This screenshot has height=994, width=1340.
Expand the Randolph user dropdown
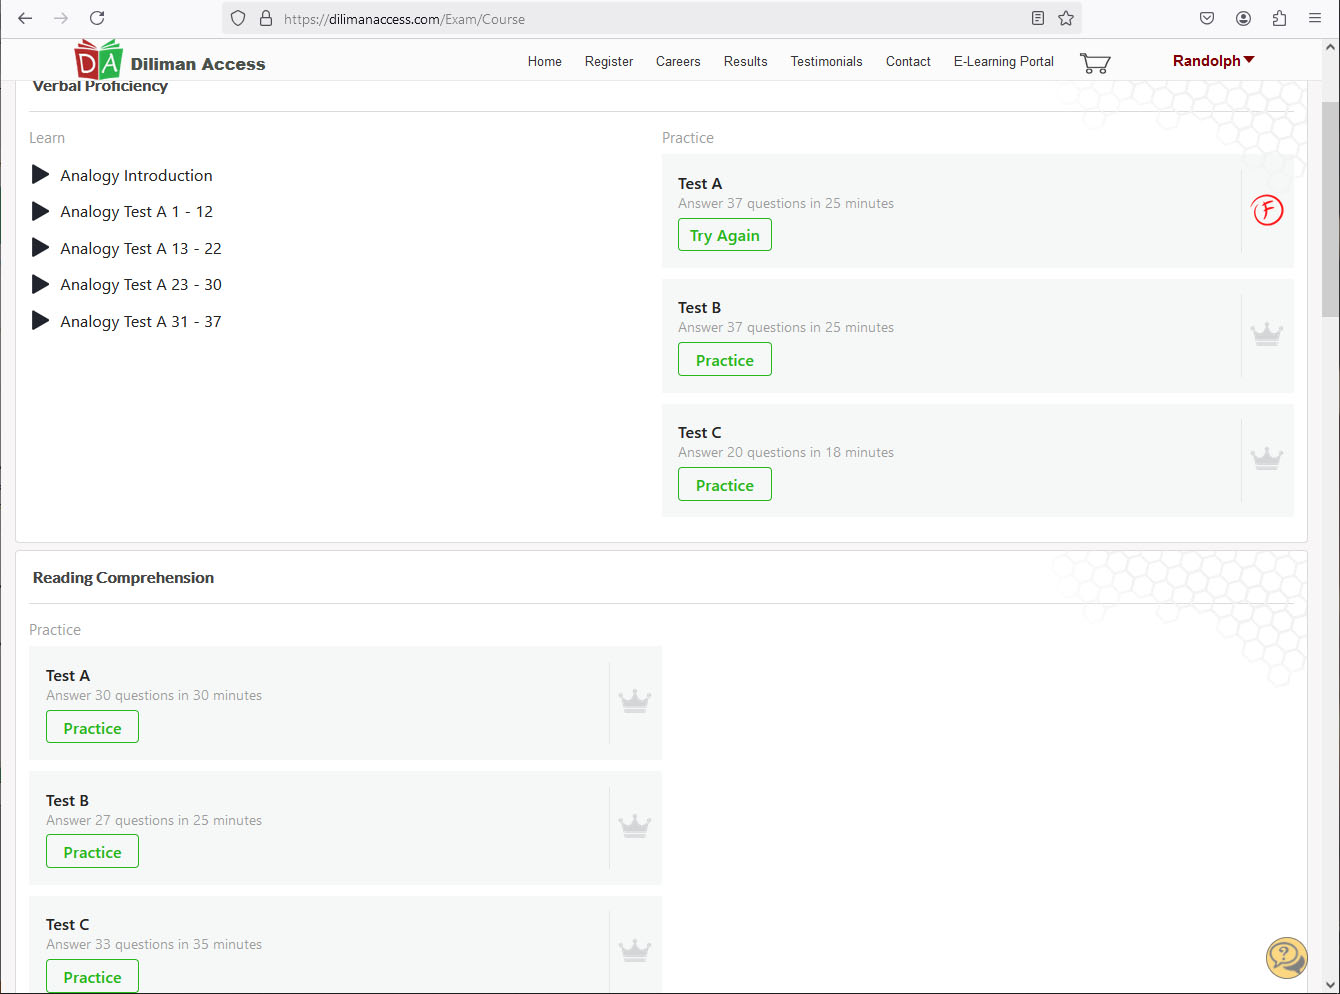[1213, 61]
